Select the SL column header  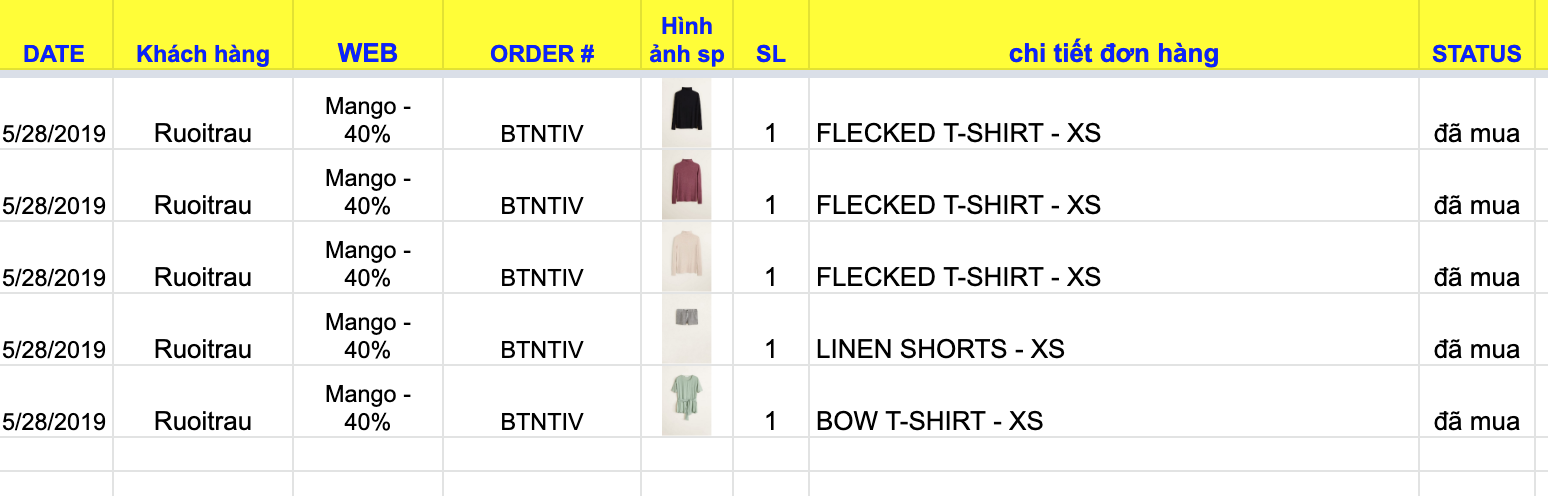click(x=770, y=54)
